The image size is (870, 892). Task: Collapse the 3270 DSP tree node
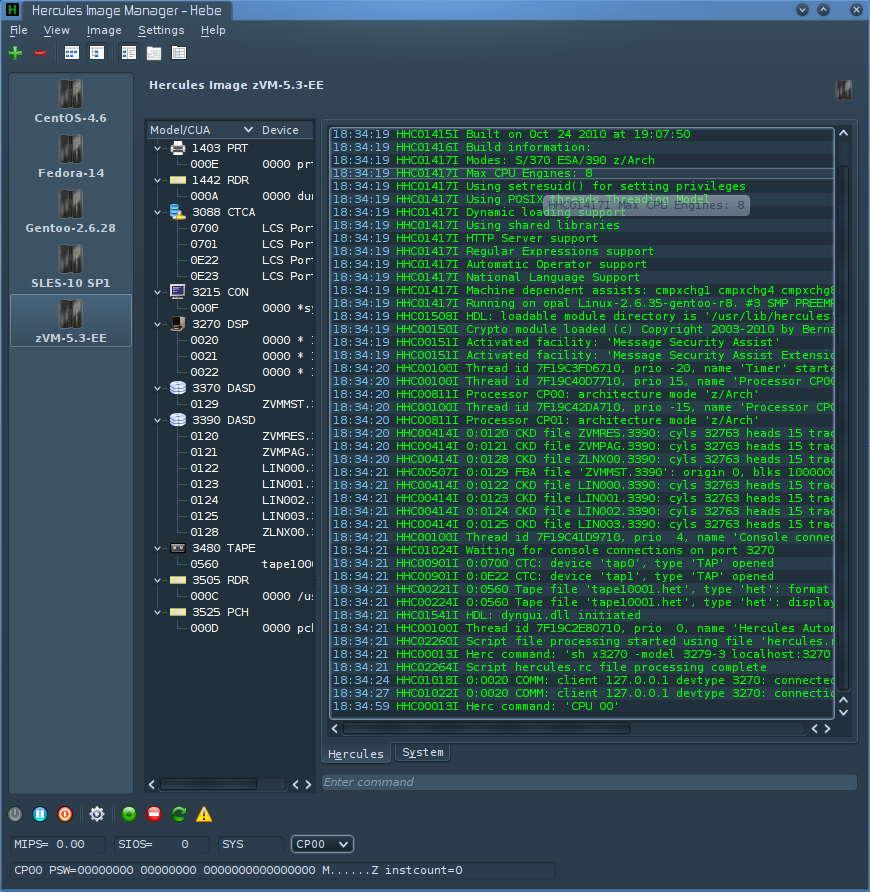158,324
